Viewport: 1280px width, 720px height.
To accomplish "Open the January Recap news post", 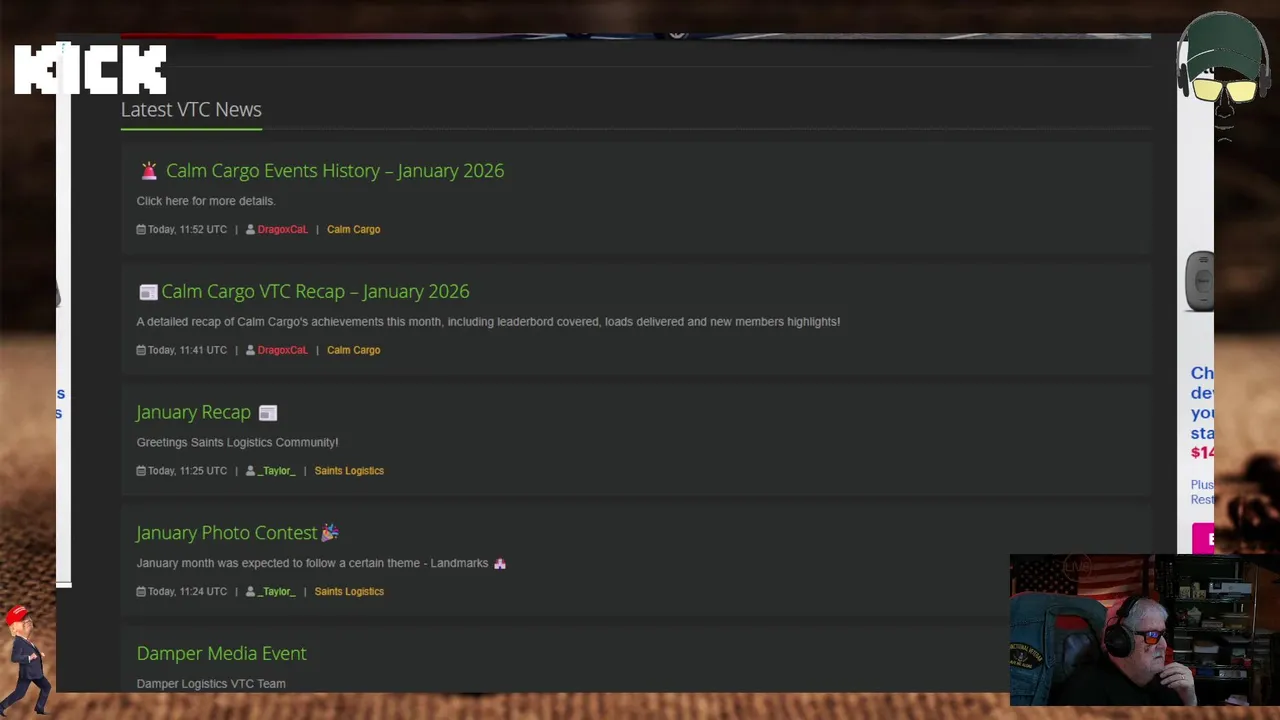I will coord(193,412).
